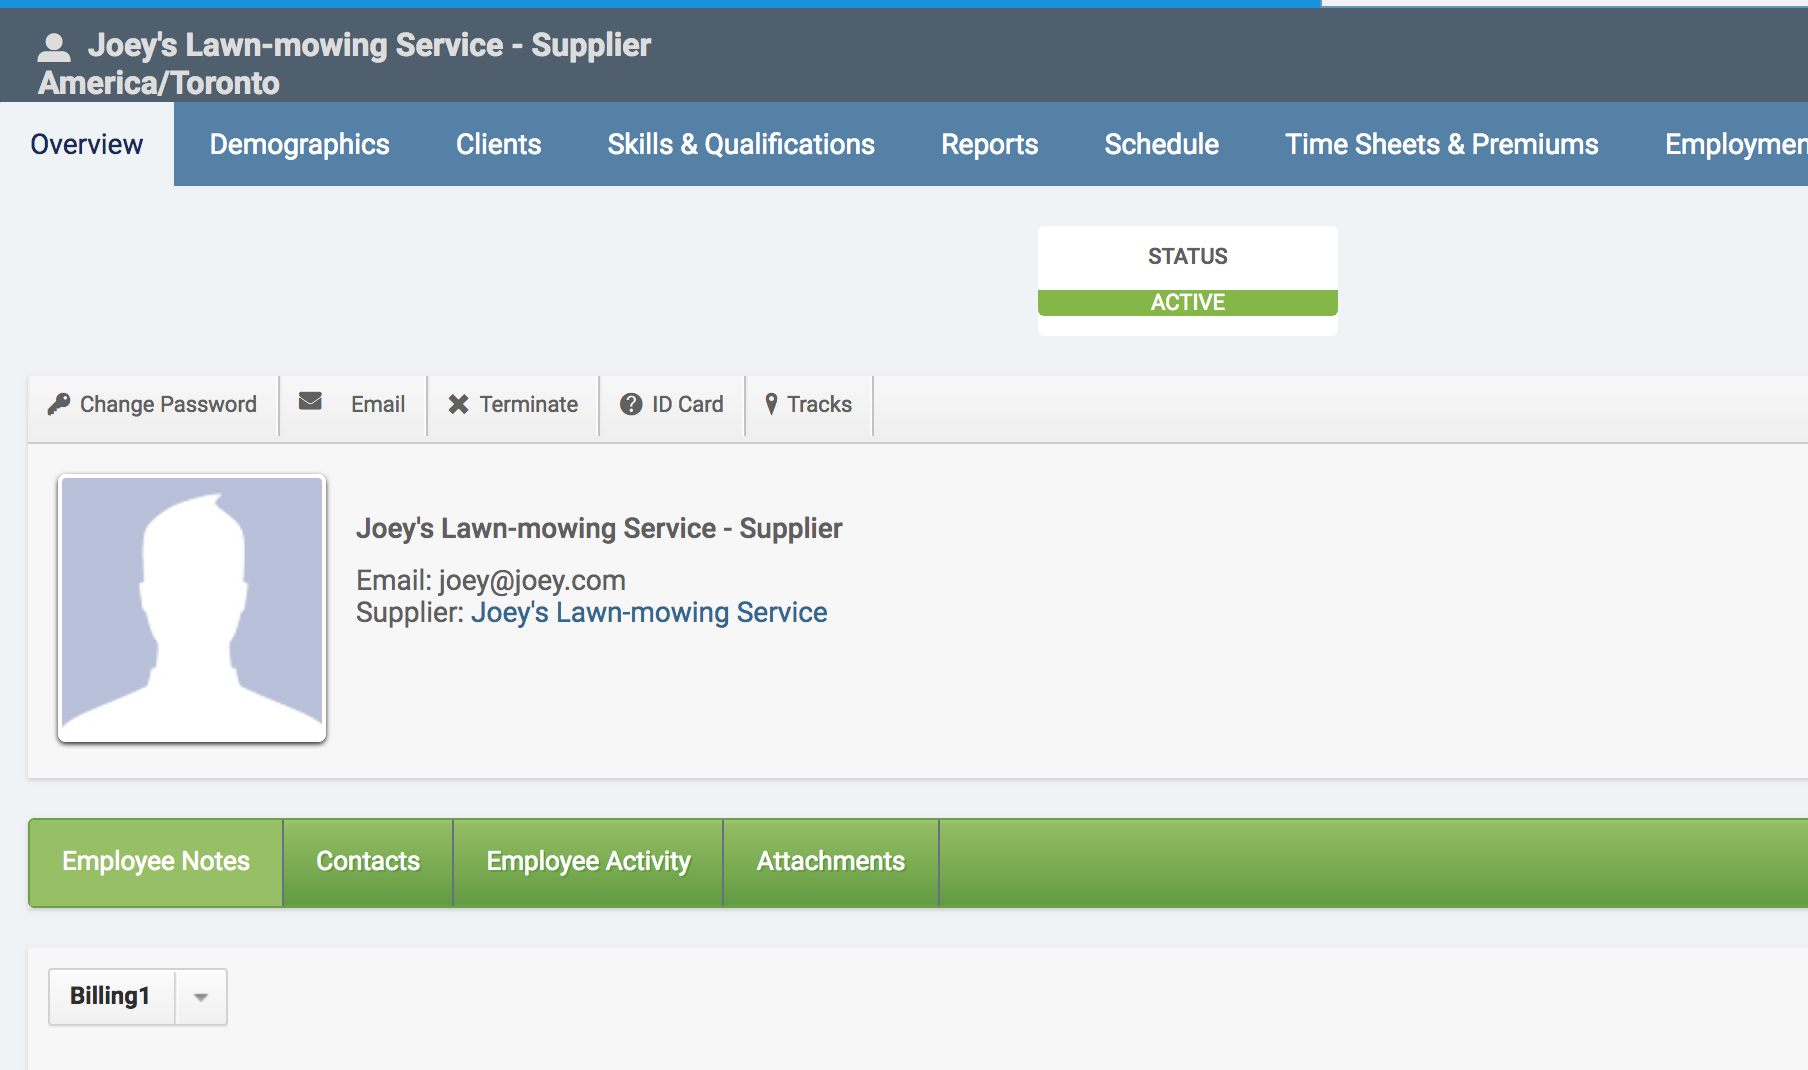Image resolution: width=1808 pixels, height=1070 pixels.
Task: View the Schedule tab
Action: point(1161,144)
